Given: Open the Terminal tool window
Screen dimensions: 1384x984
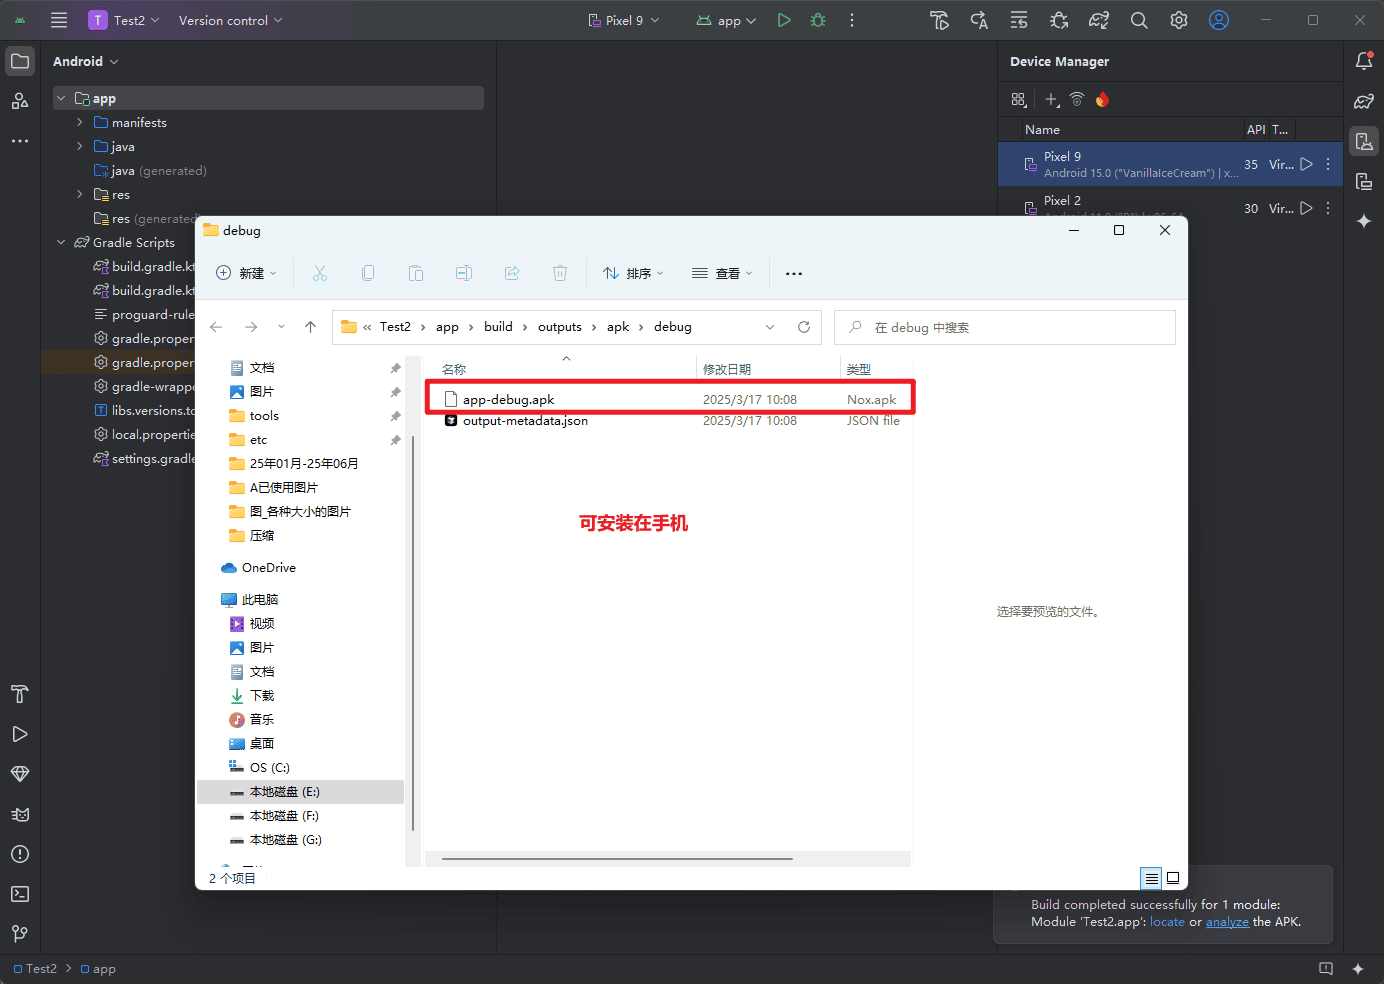Looking at the screenshot, I should click(20, 894).
